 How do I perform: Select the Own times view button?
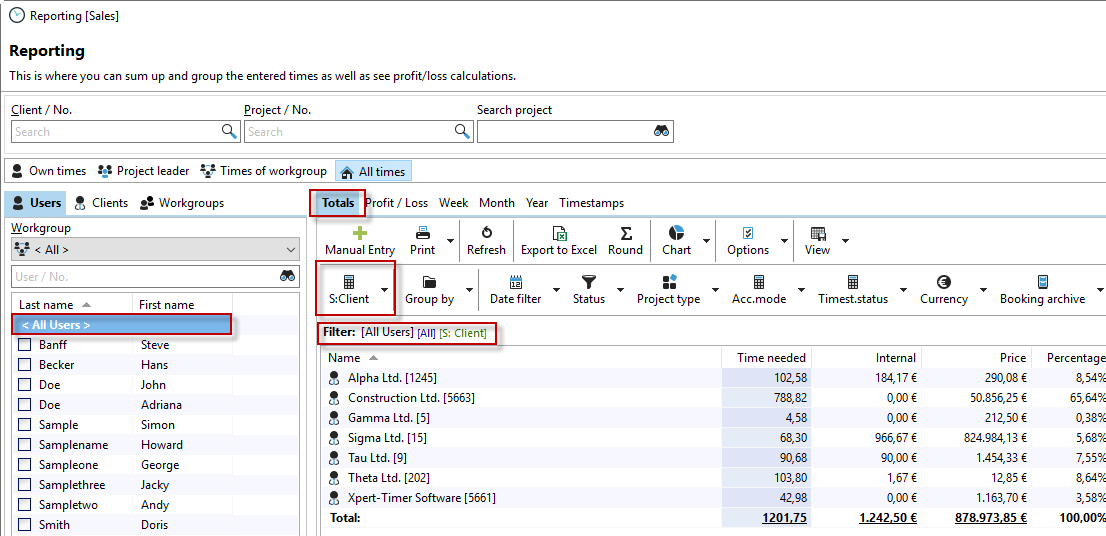pos(49,171)
